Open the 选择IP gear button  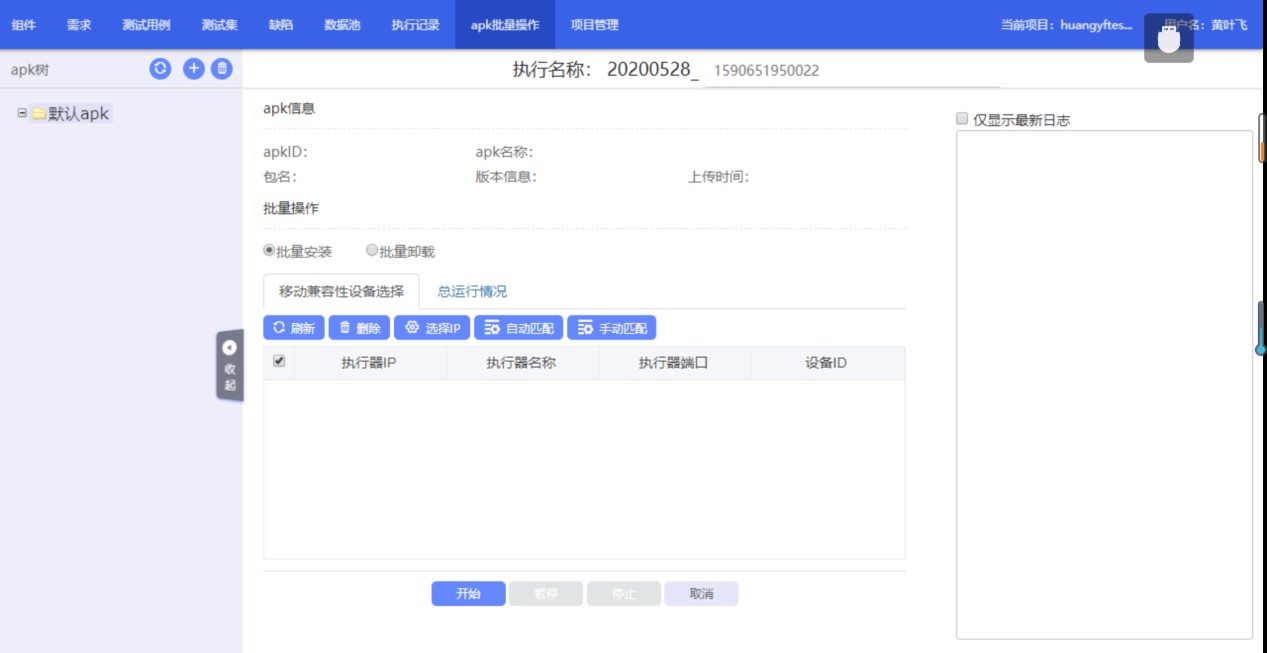(432, 328)
